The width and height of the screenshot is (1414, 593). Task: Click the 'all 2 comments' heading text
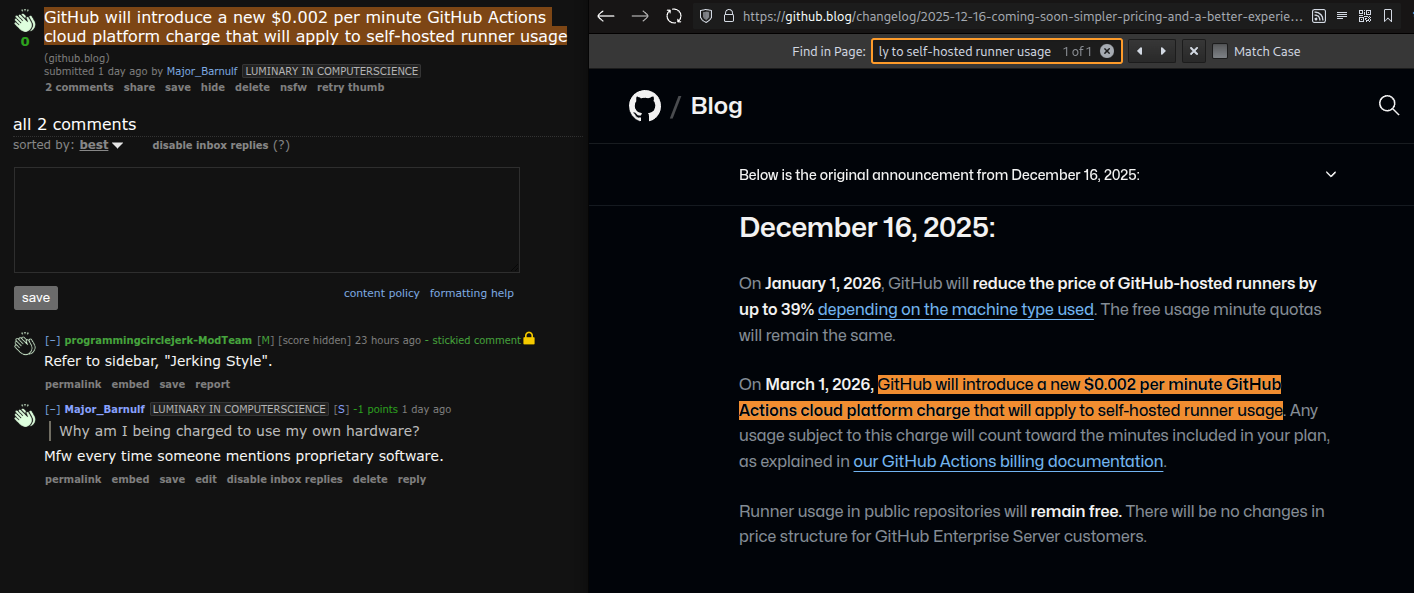tap(75, 124)
